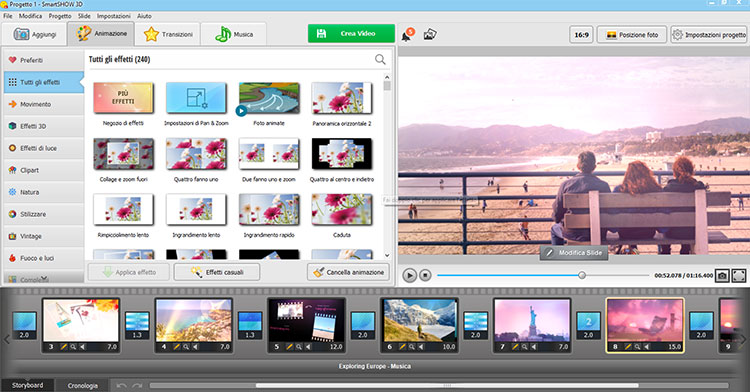Switch to the Musica tab
The image size is (750, 392).
233,34
